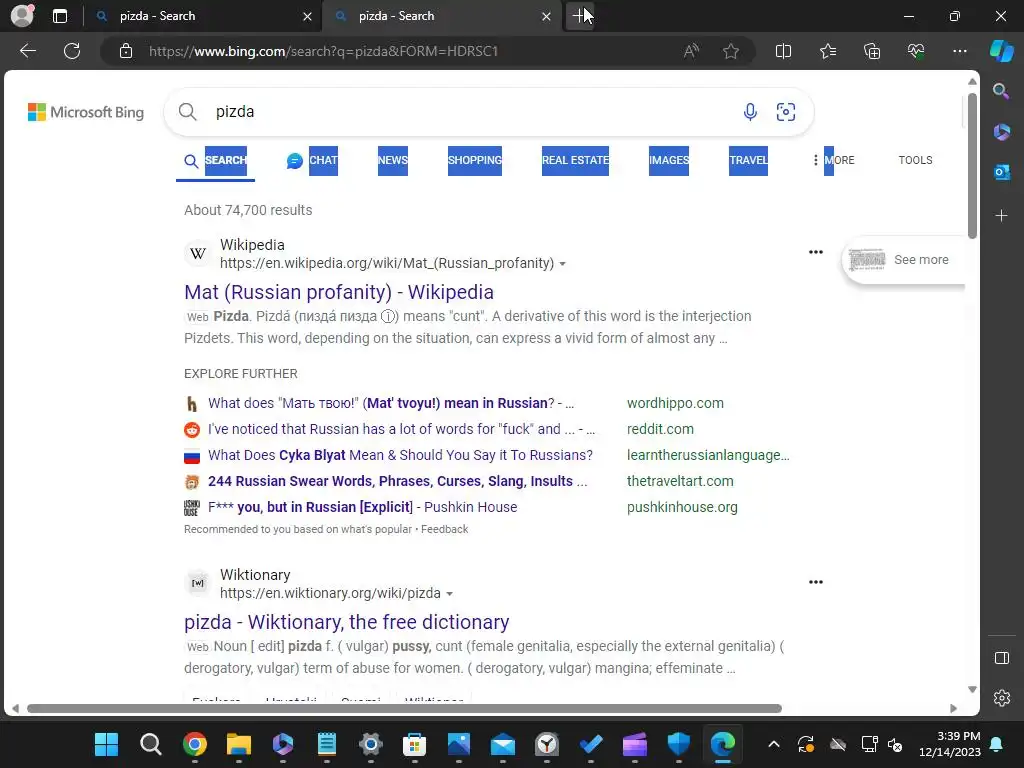Open Edge Settings and more menu
This screenshot has width=1024, height=768.
(x=959, y=51)
